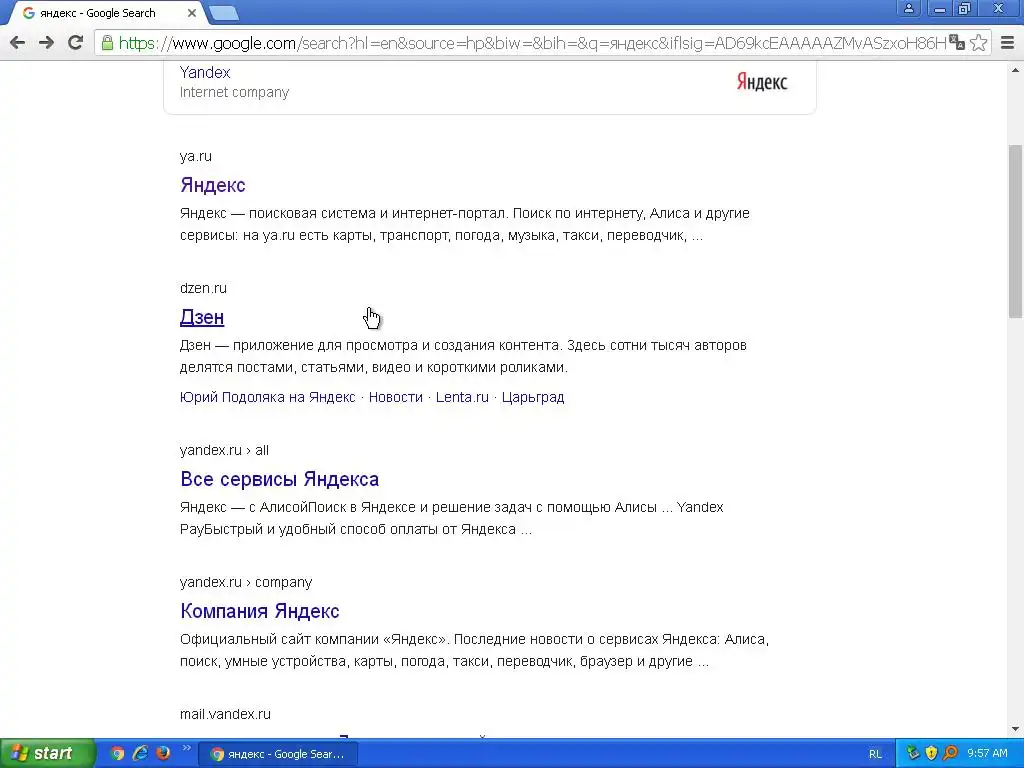Screen dimensions: 1024x768
Task: Open the Юрий Подоляка на Яндекс sublink
Action: pyautogui.click(x=267, y=397)
